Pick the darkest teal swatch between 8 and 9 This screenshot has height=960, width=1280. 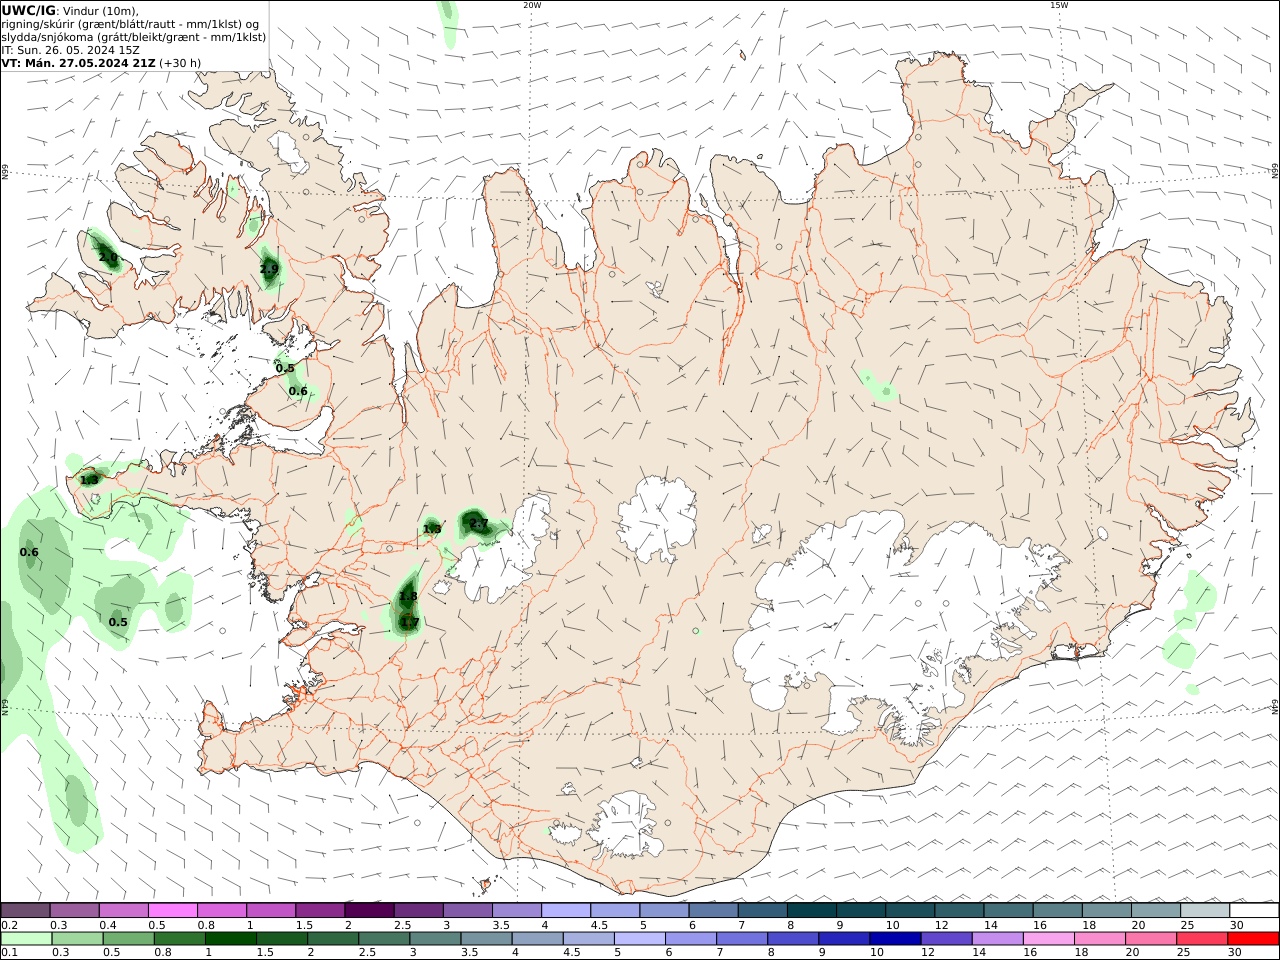tap(811, 910)
